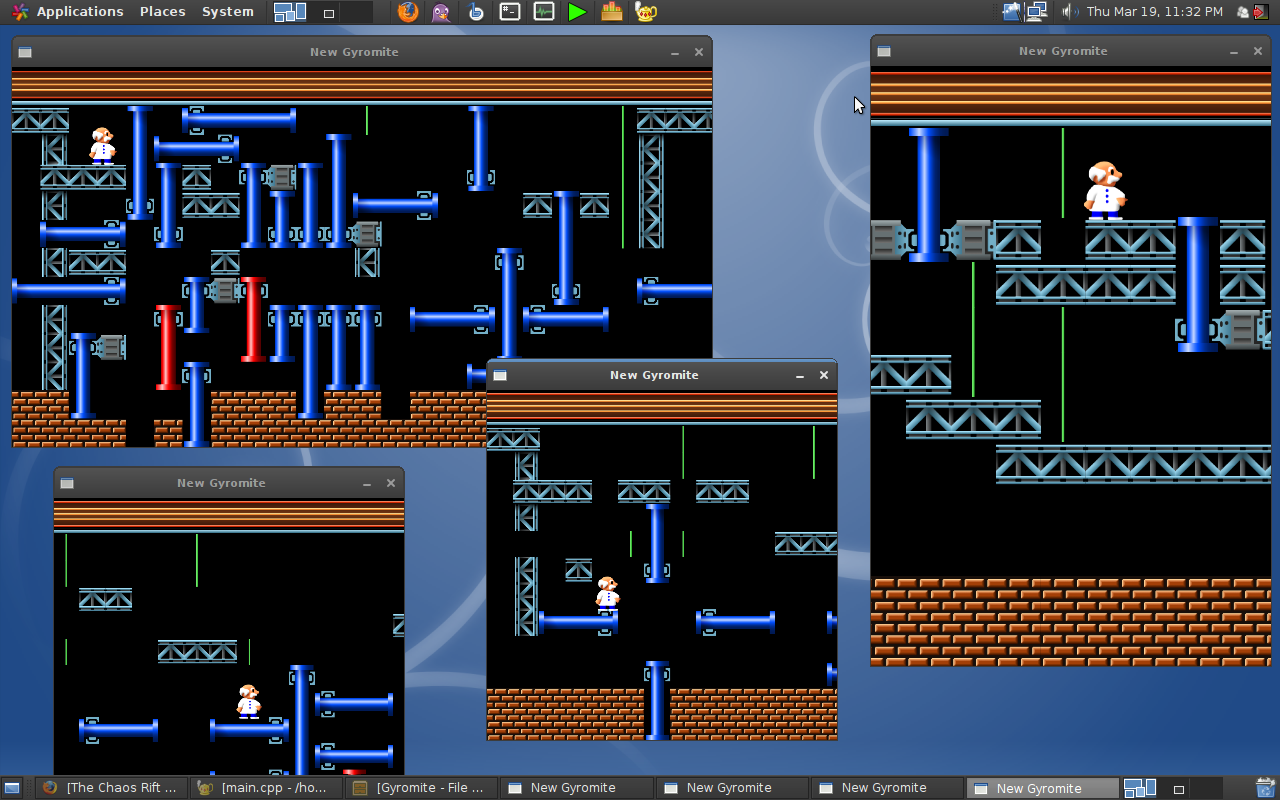This screenshot has height=800, width=1280.
Task: Click the professor sprite in the cut-off bottom Gyromite window
Action: (249, 702)
